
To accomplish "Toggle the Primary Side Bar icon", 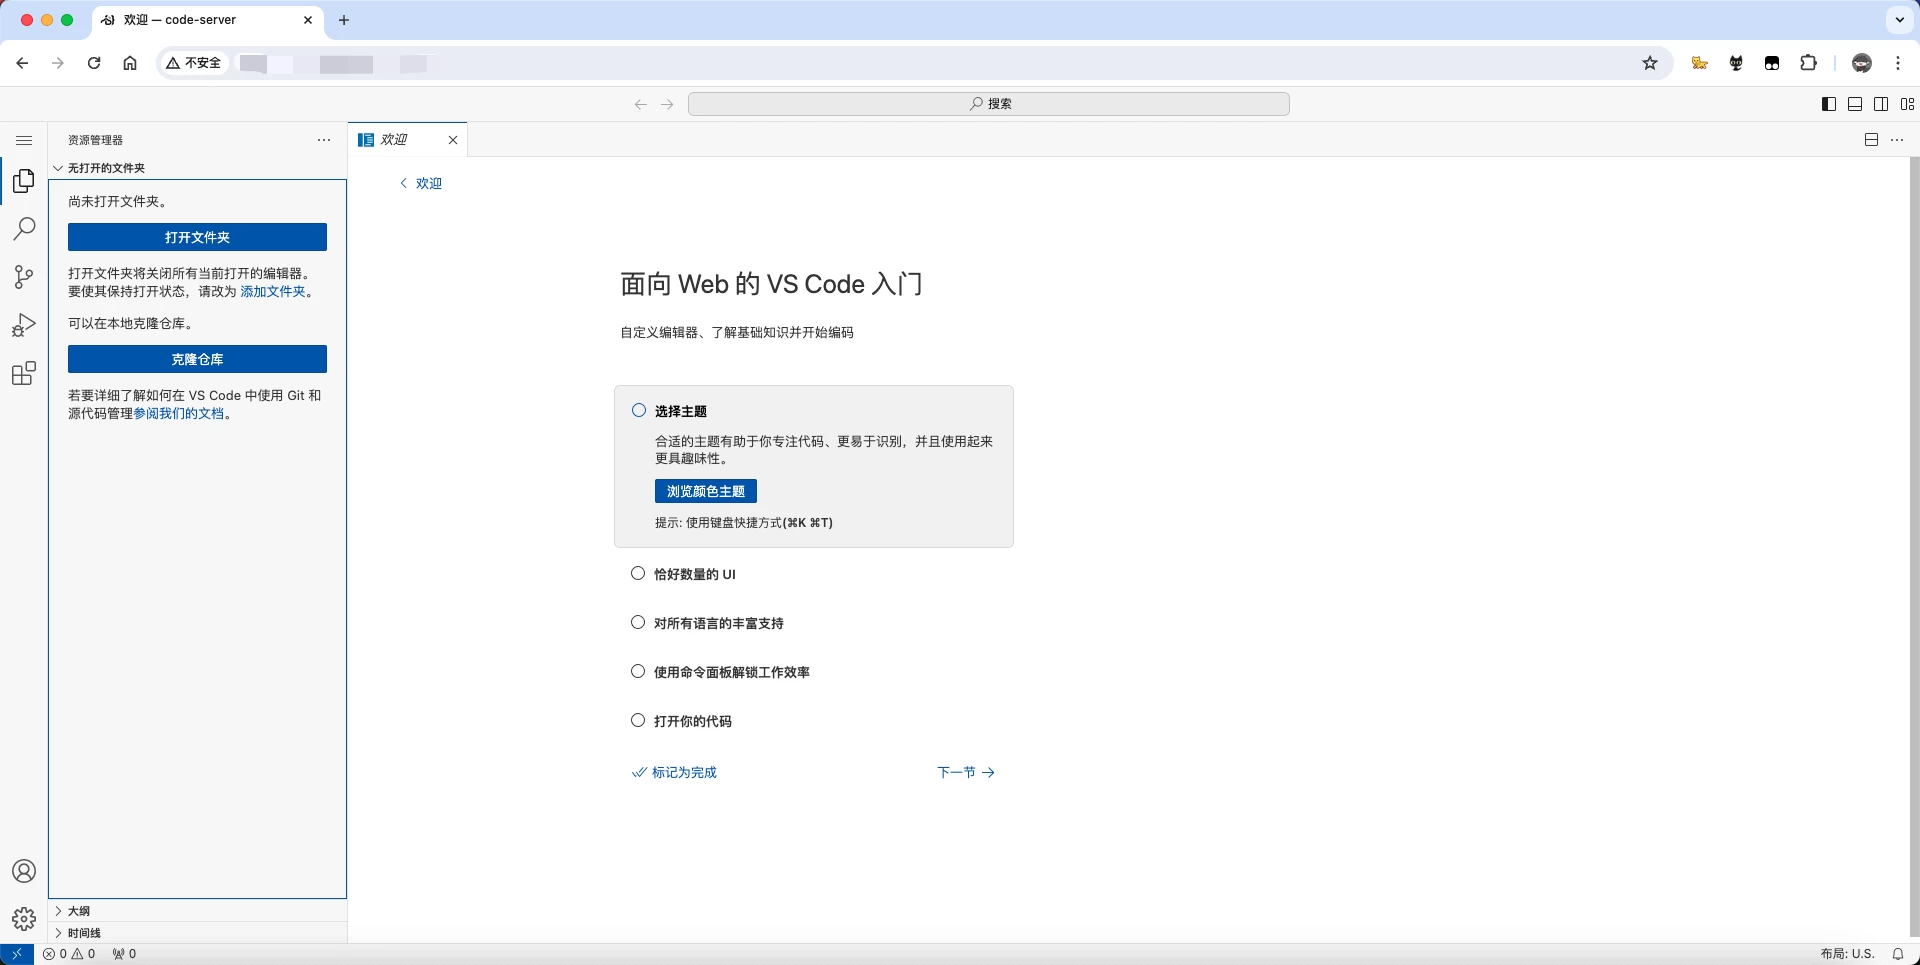I will point(1829,103).
